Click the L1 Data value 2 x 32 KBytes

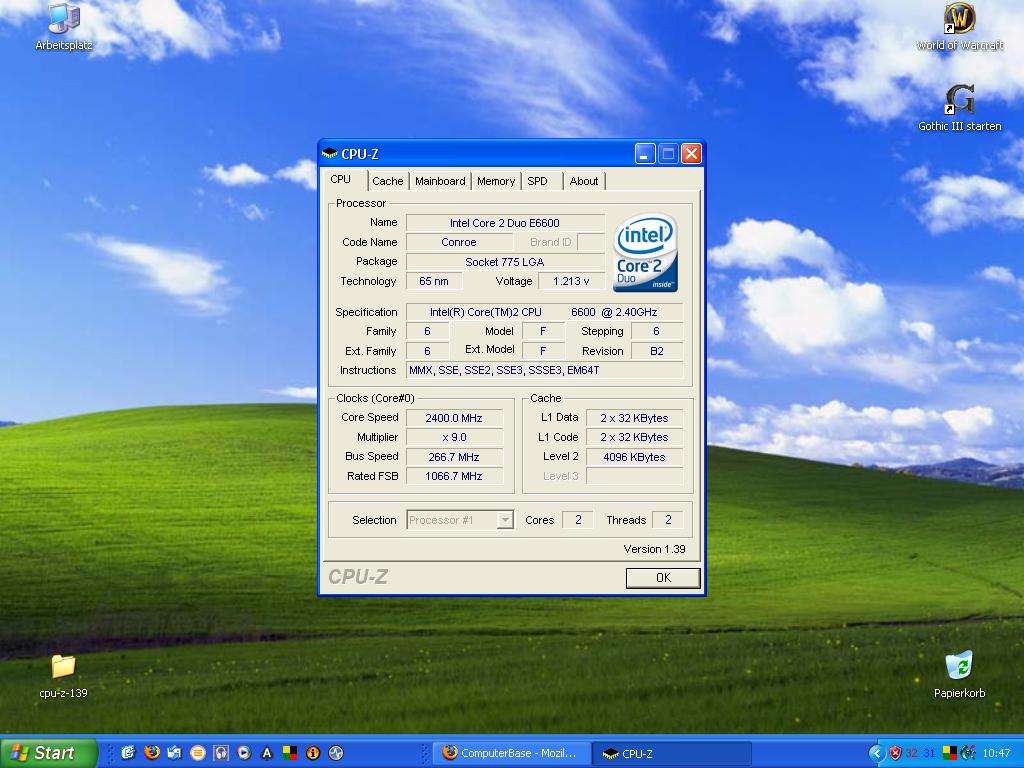pos(634,418)
